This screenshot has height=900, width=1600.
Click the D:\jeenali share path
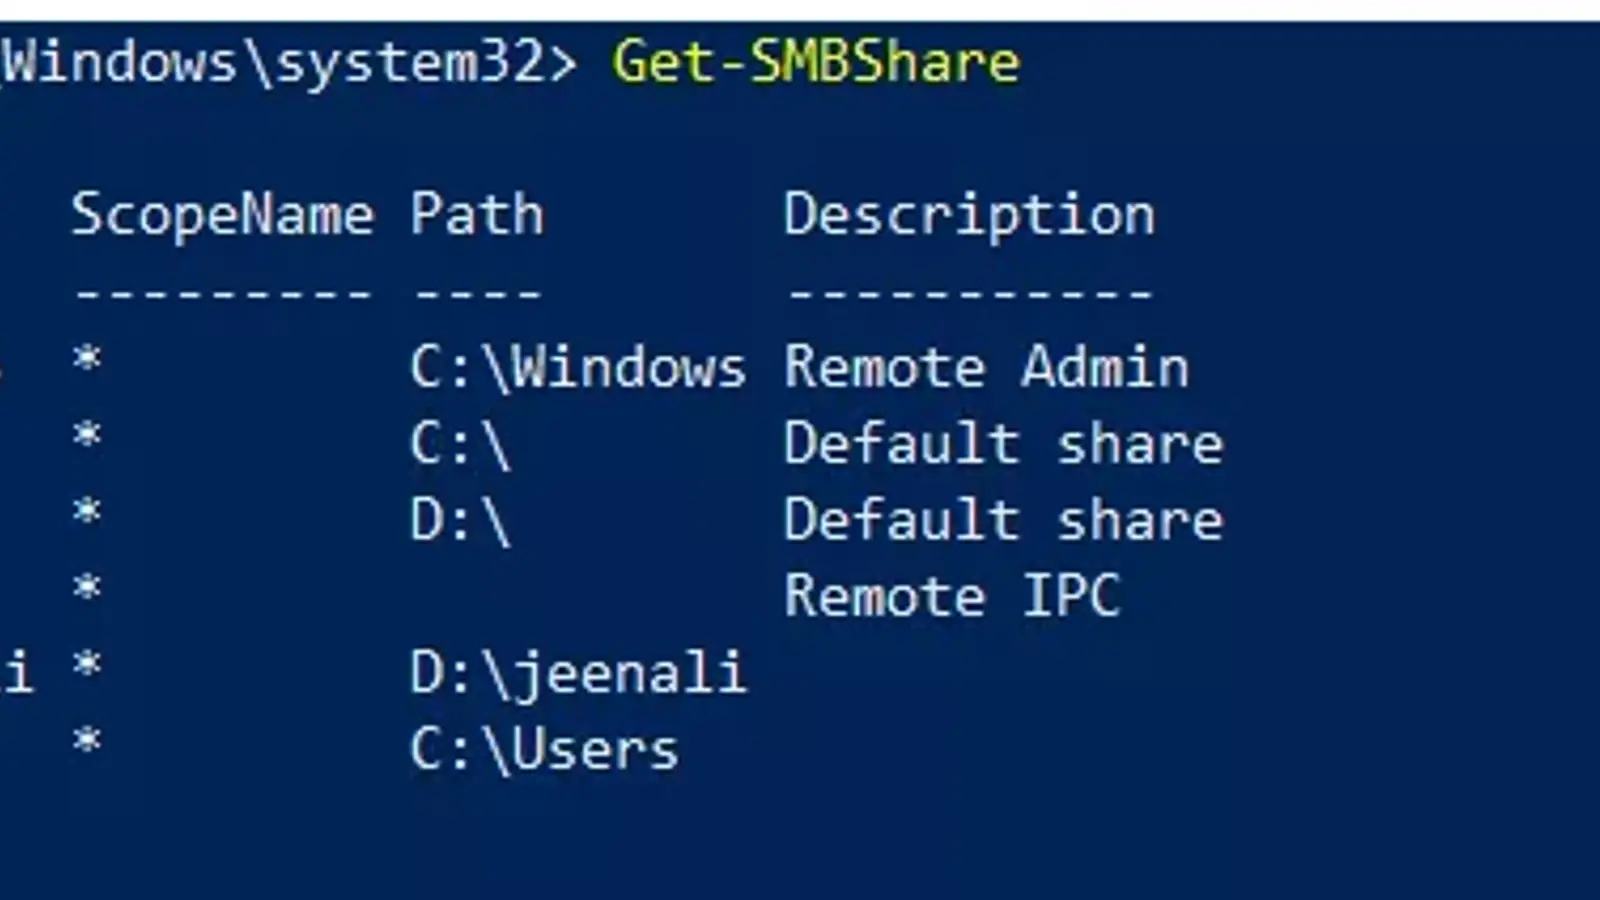point(577,673)
